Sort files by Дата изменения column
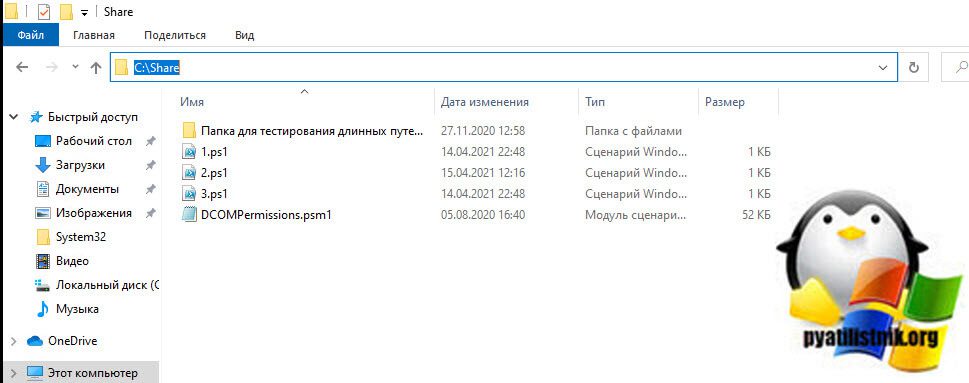The height and width of the screenshot is (383, 969). pyautogui.click(x=484, y=102)
